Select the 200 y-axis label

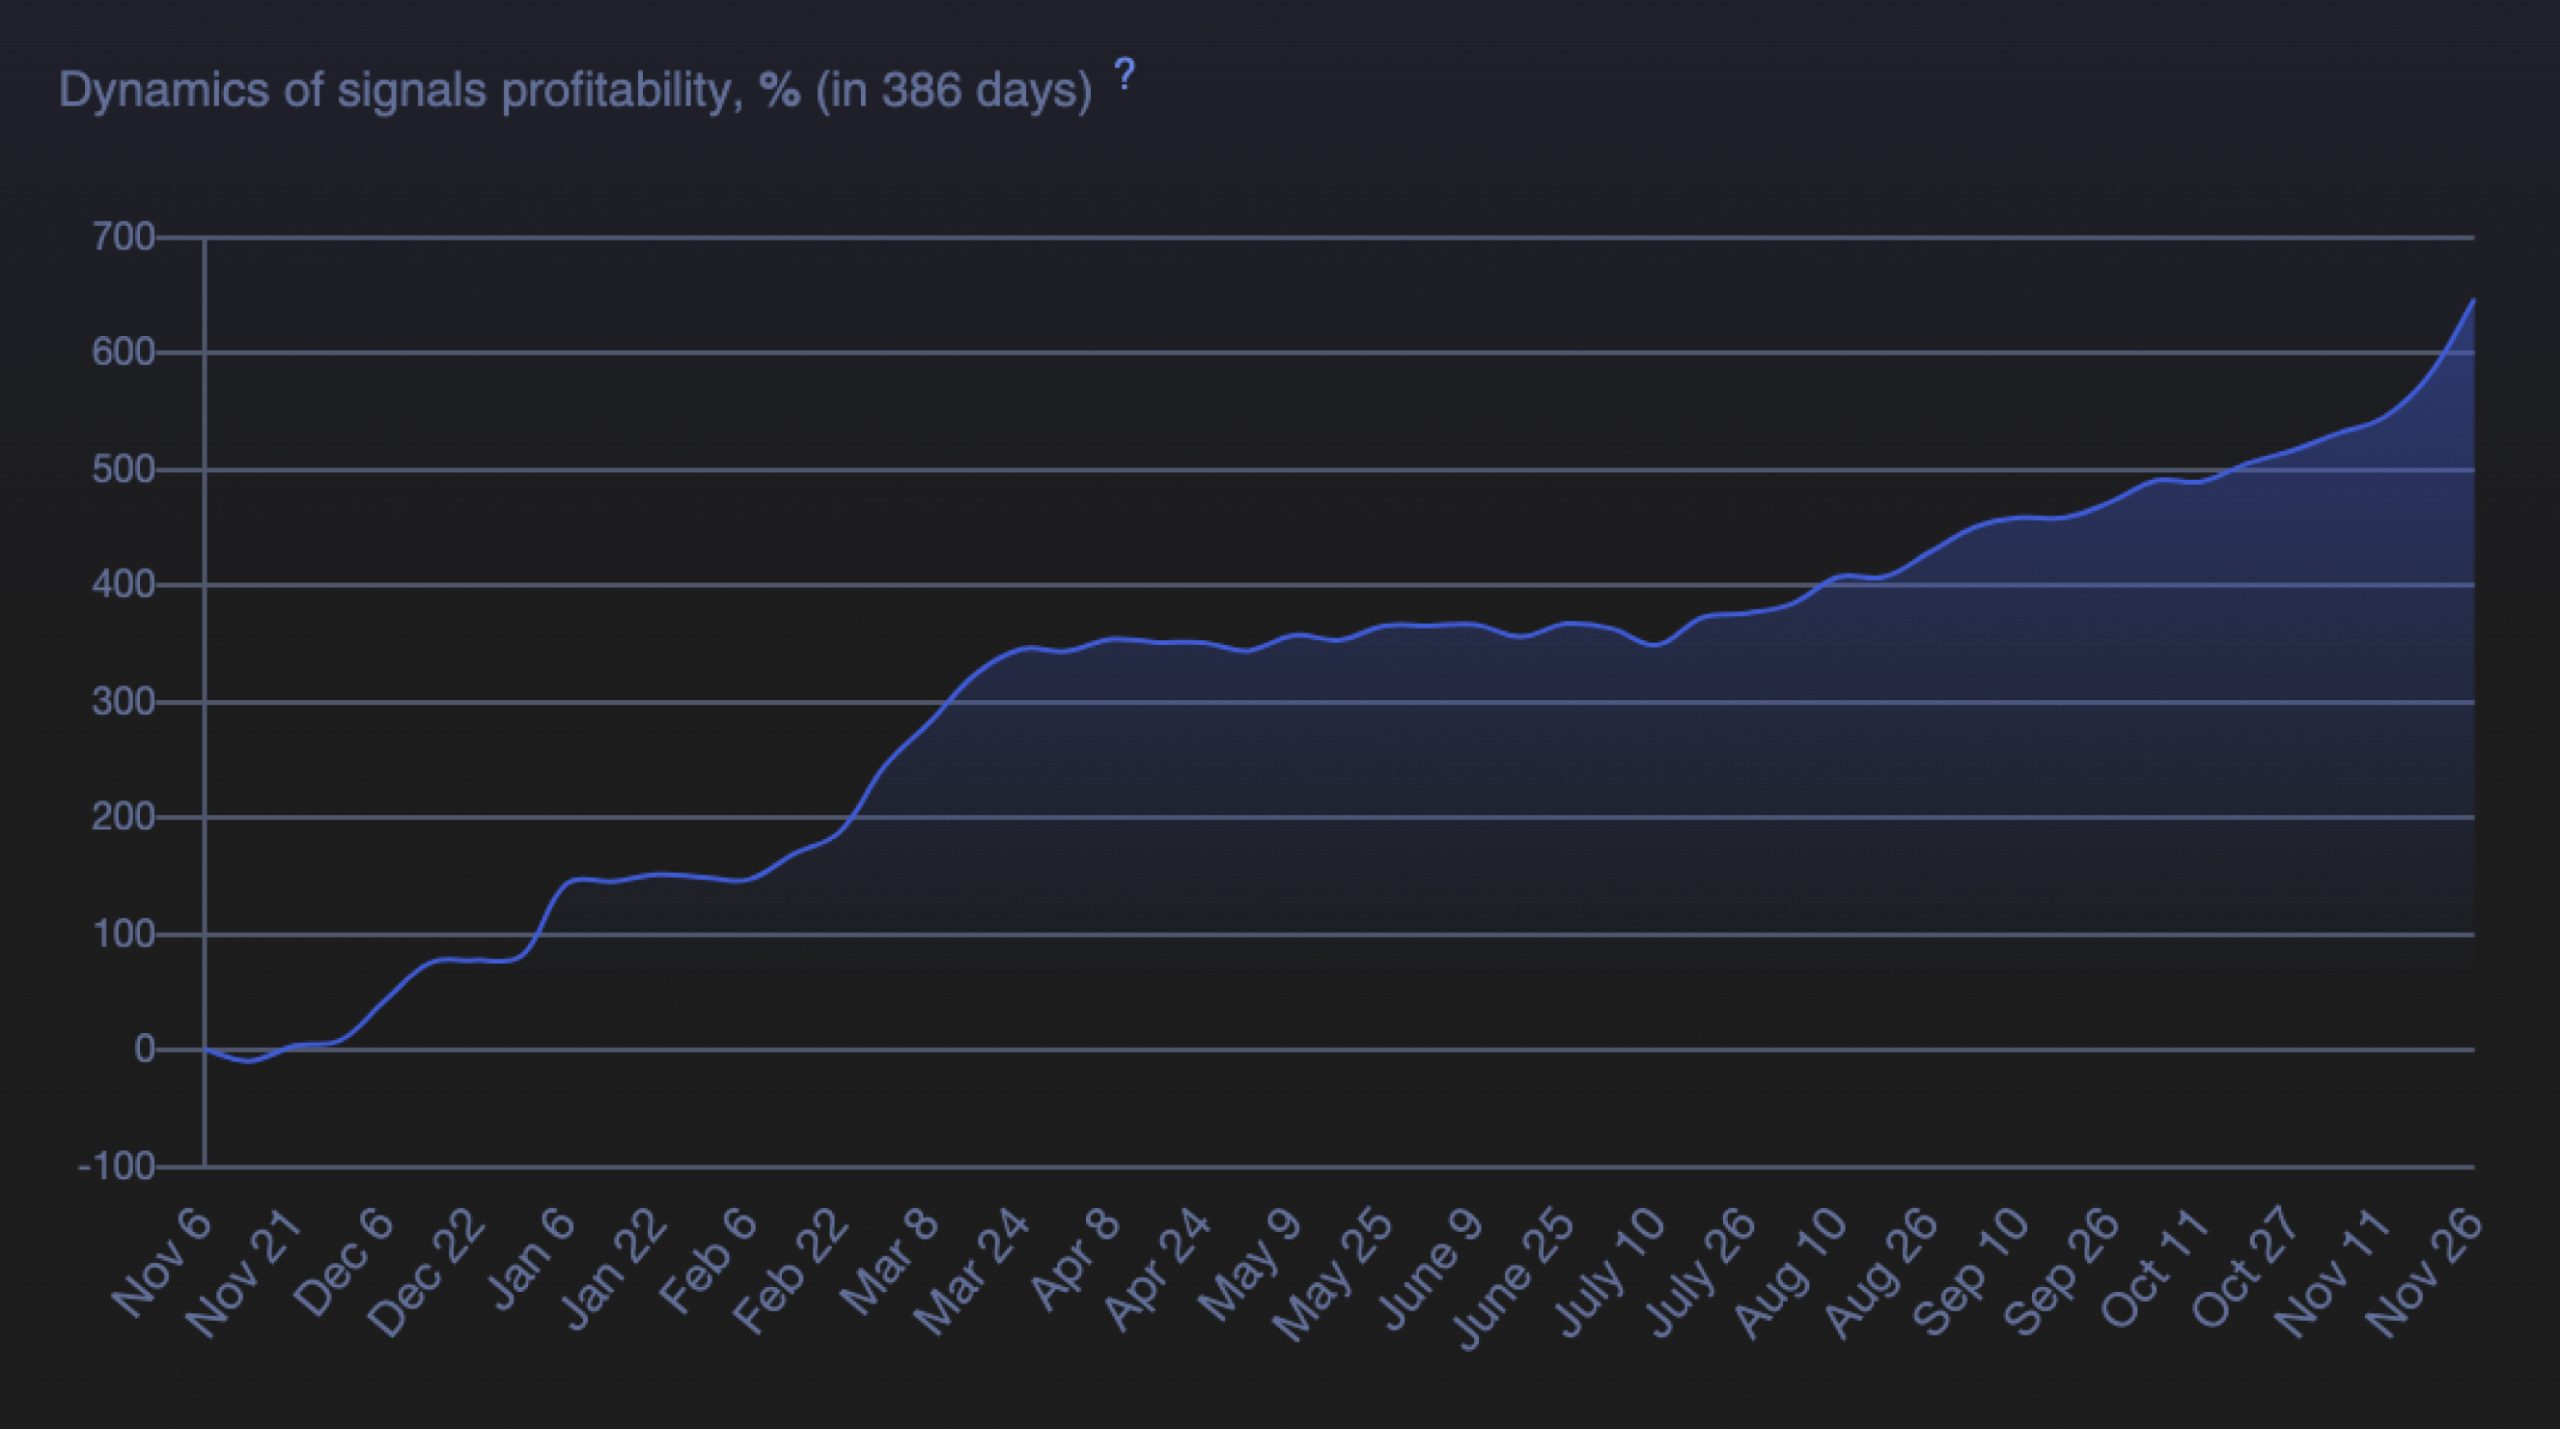coord(123,818)
